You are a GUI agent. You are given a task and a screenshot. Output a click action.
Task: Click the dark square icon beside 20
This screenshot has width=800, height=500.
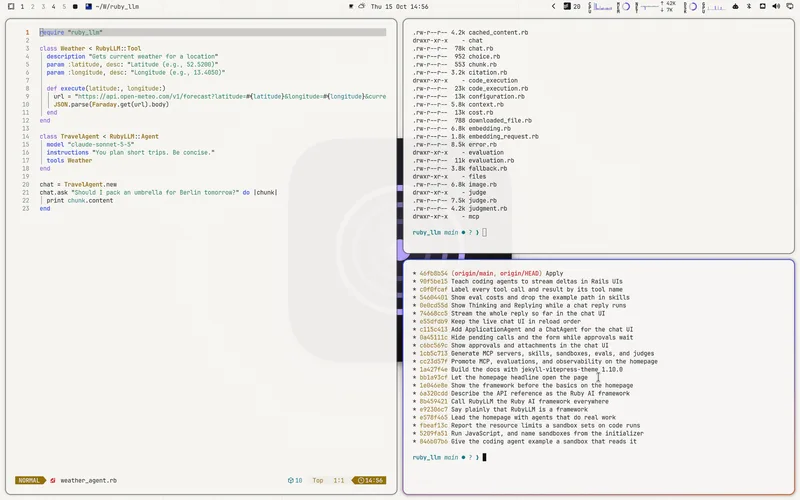(x=567, y=7)
